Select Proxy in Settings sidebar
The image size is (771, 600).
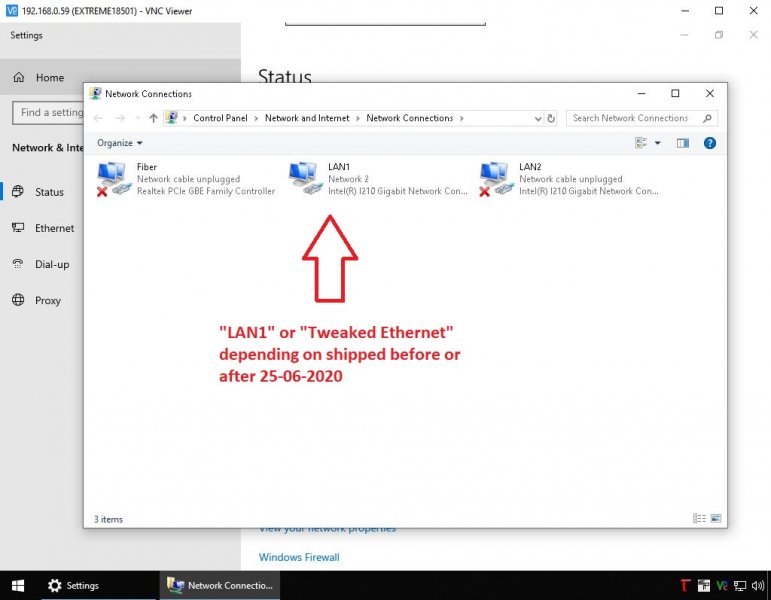48,300
